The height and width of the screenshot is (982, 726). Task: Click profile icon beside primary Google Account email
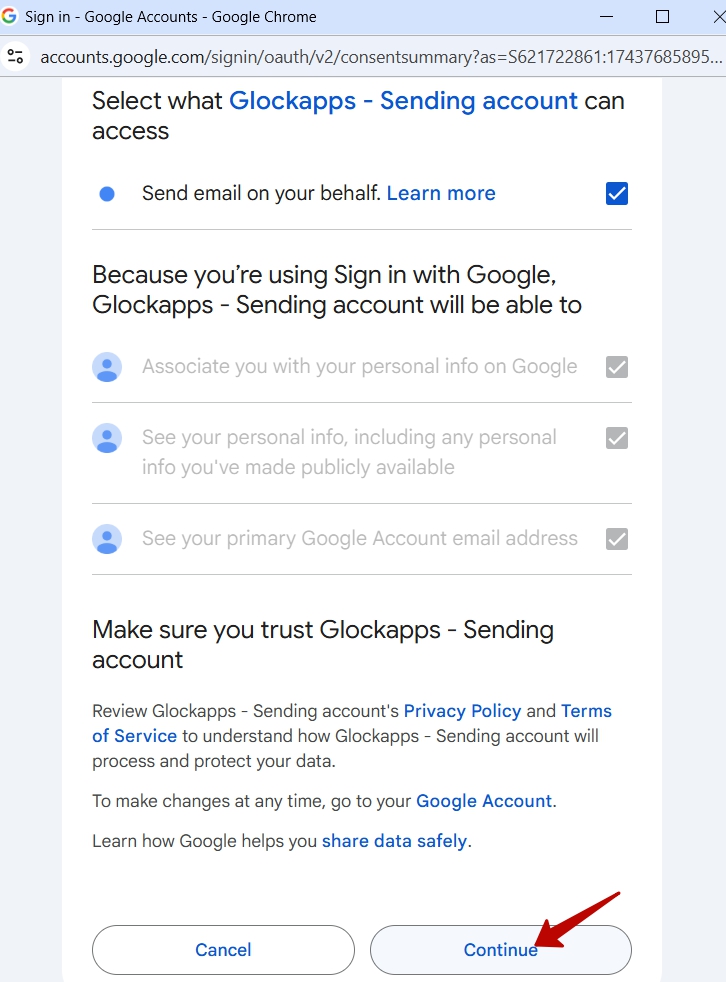(107, 539)
